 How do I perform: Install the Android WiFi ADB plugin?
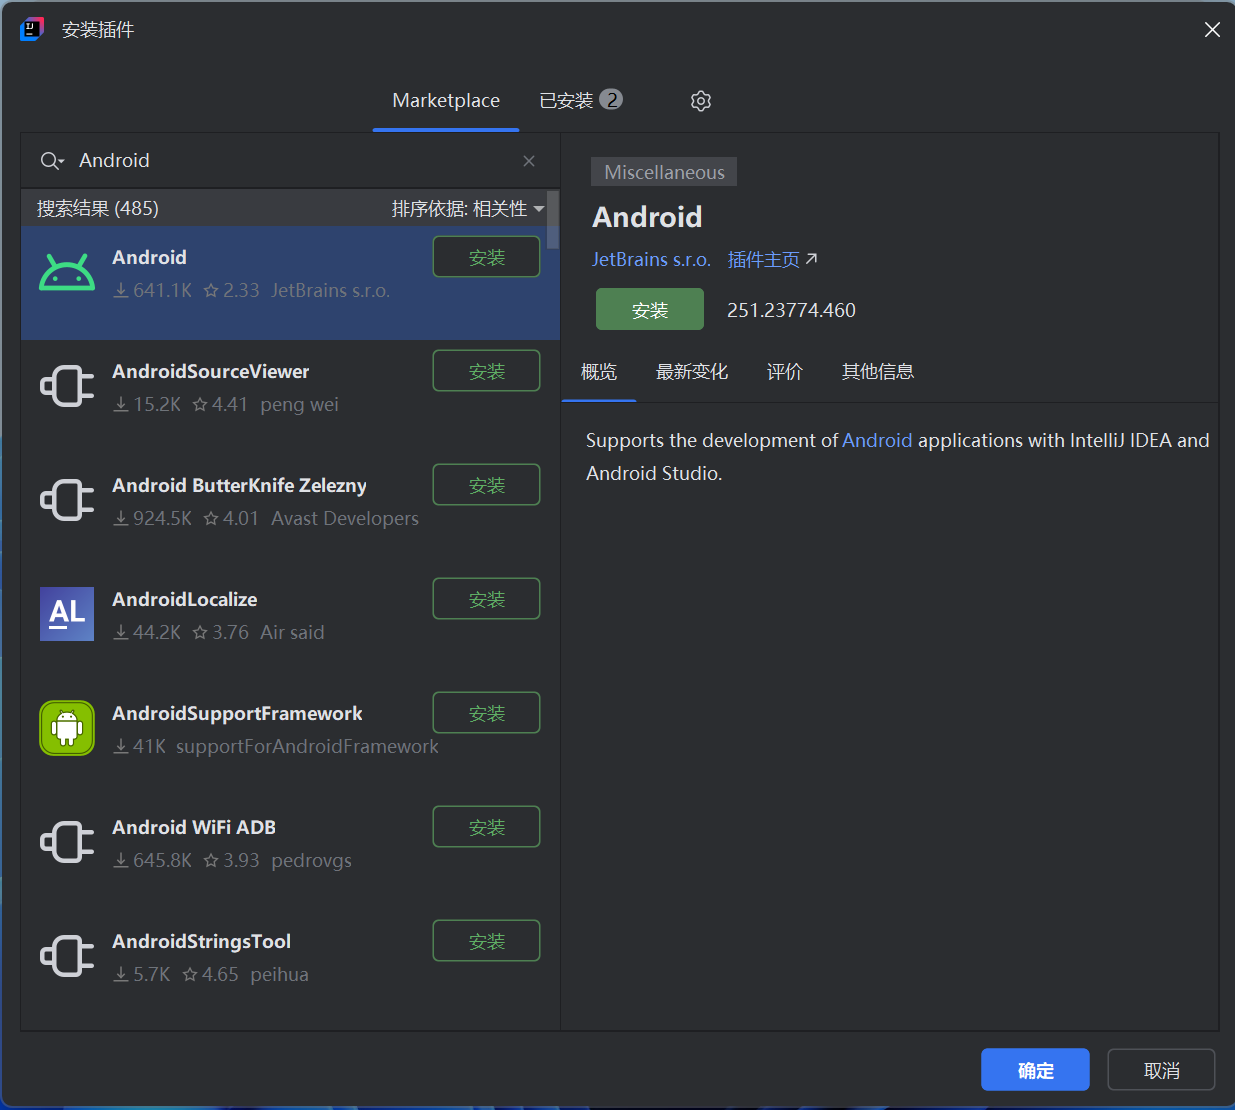coord(487,827)
